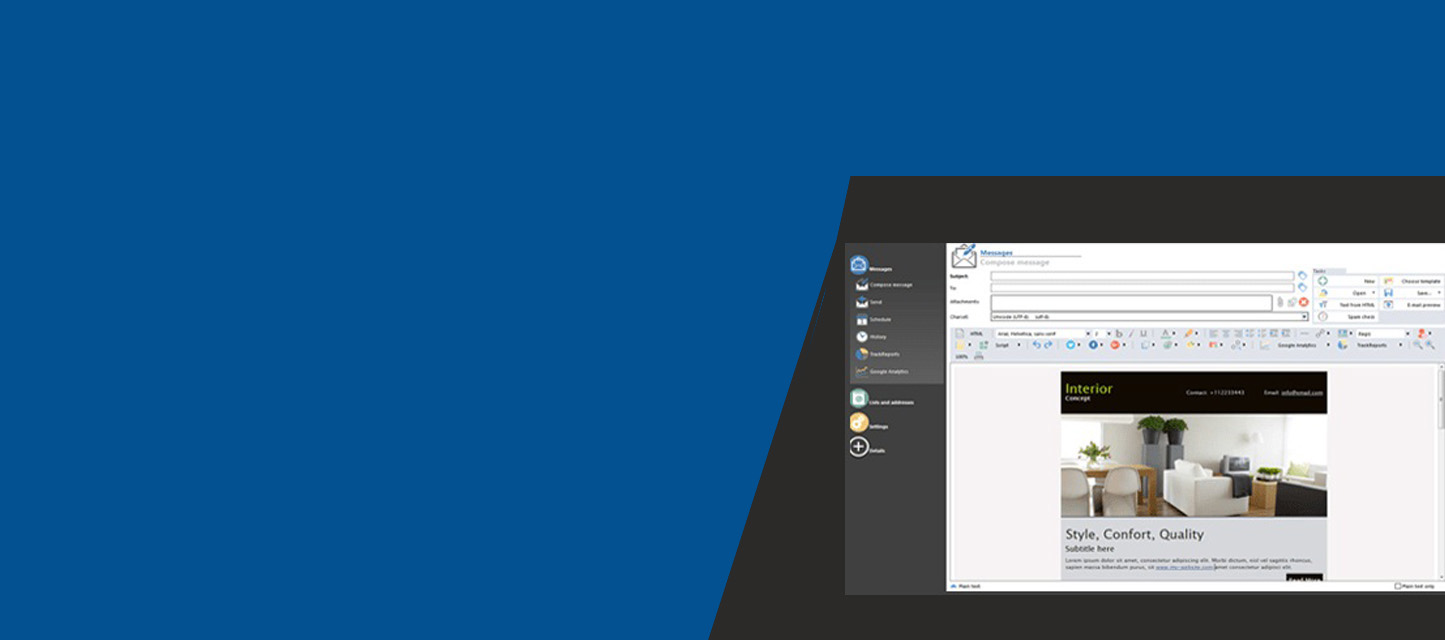
Task: Click the 'Subtitle here' text
Action: pyautogui.click(x=1089, y=549)
